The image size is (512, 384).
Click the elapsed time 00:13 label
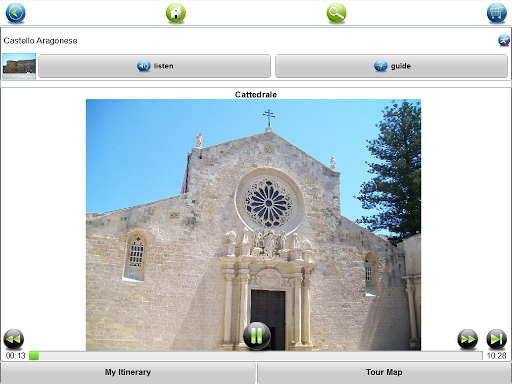pos(15,356)
